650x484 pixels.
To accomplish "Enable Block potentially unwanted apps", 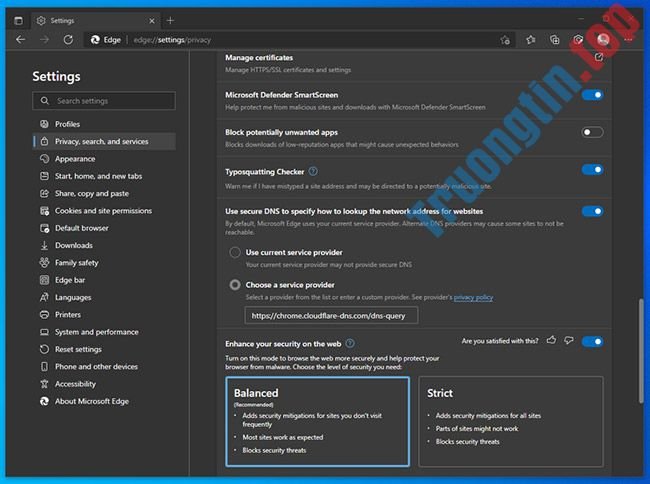I will tap(592, 132).
